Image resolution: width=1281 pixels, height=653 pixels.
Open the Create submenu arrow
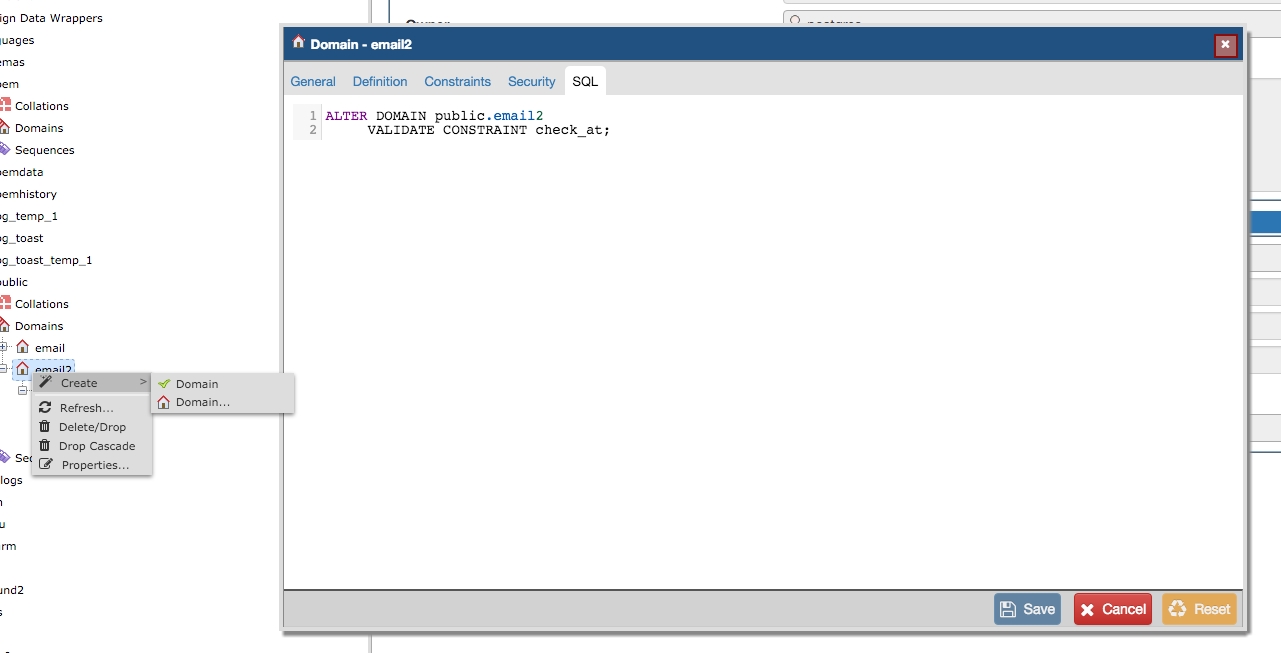point(143,383)
